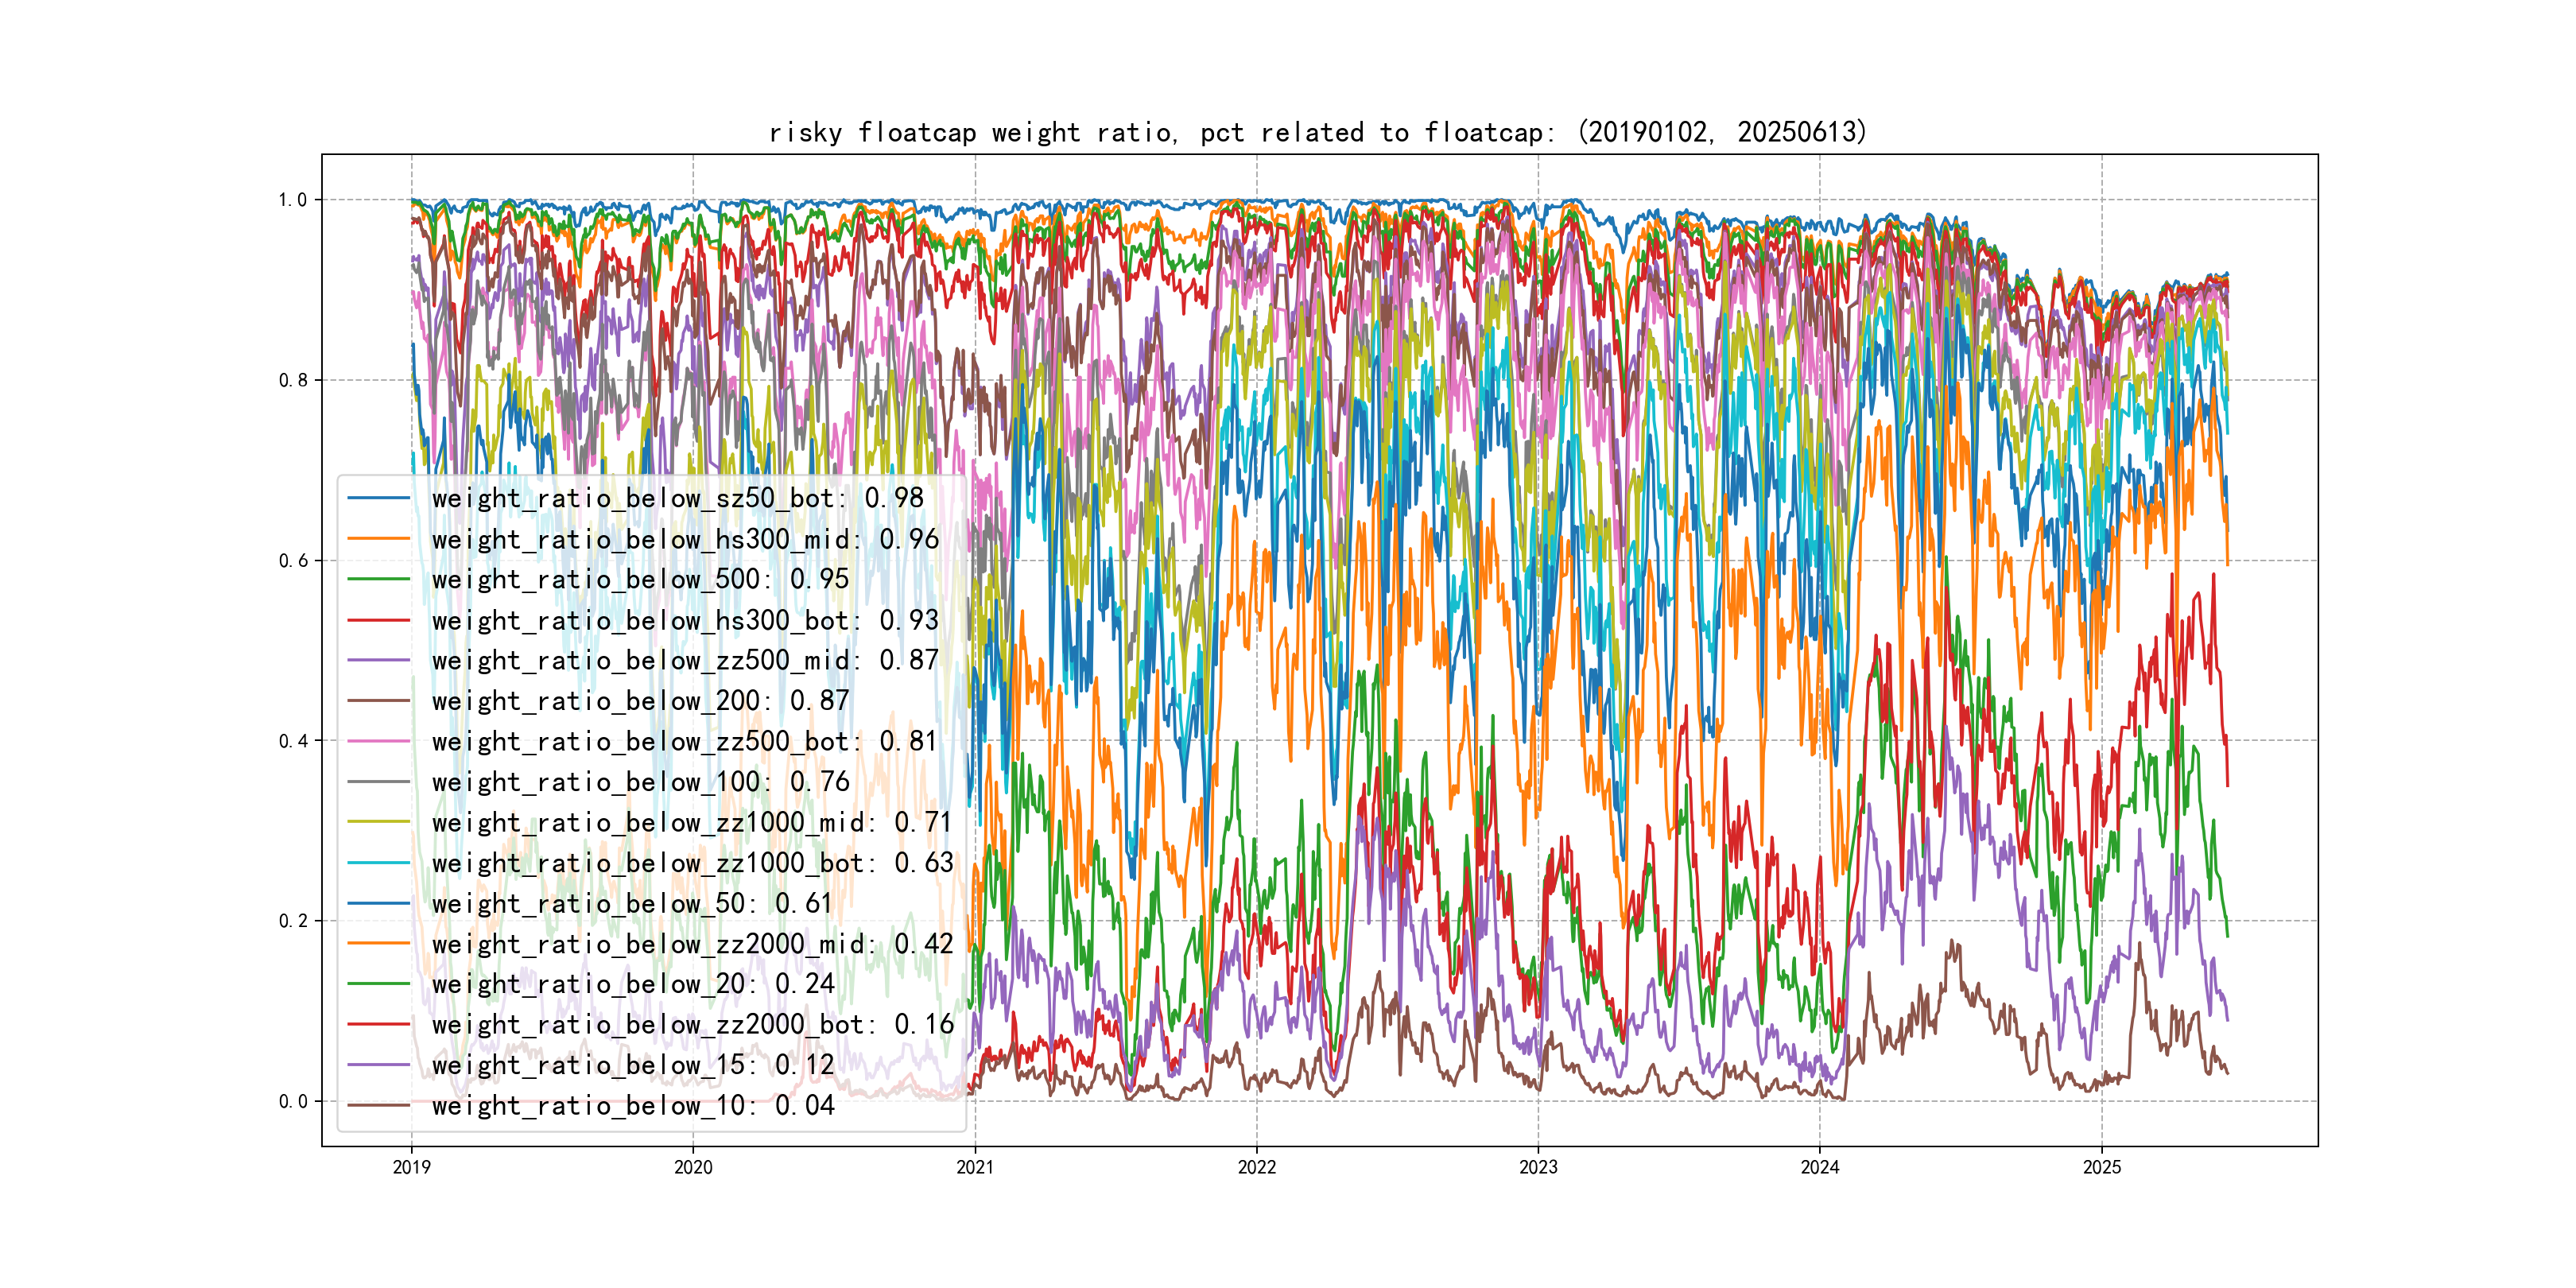Click the red zz2000_bot legend line swatch
This screenshot has height=1288, width=2576.
click(379, 1025)
